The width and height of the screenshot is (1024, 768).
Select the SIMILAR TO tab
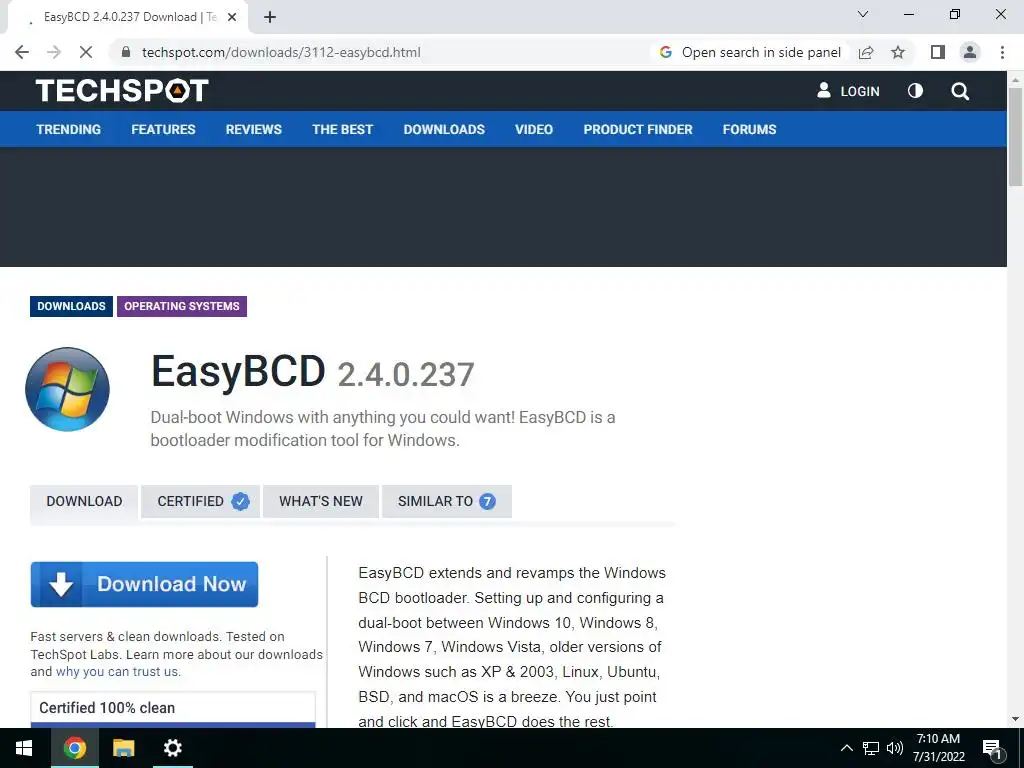tap(447, 502)
